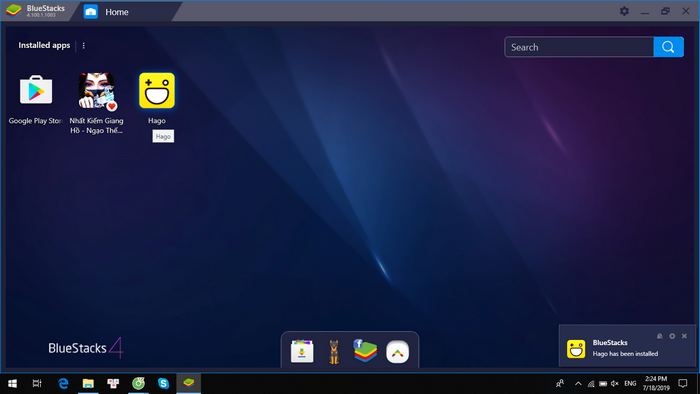Mute notifications using popup bell icon
The height and width of the screenshot is (394, 700).
click(x=659, y=336)
